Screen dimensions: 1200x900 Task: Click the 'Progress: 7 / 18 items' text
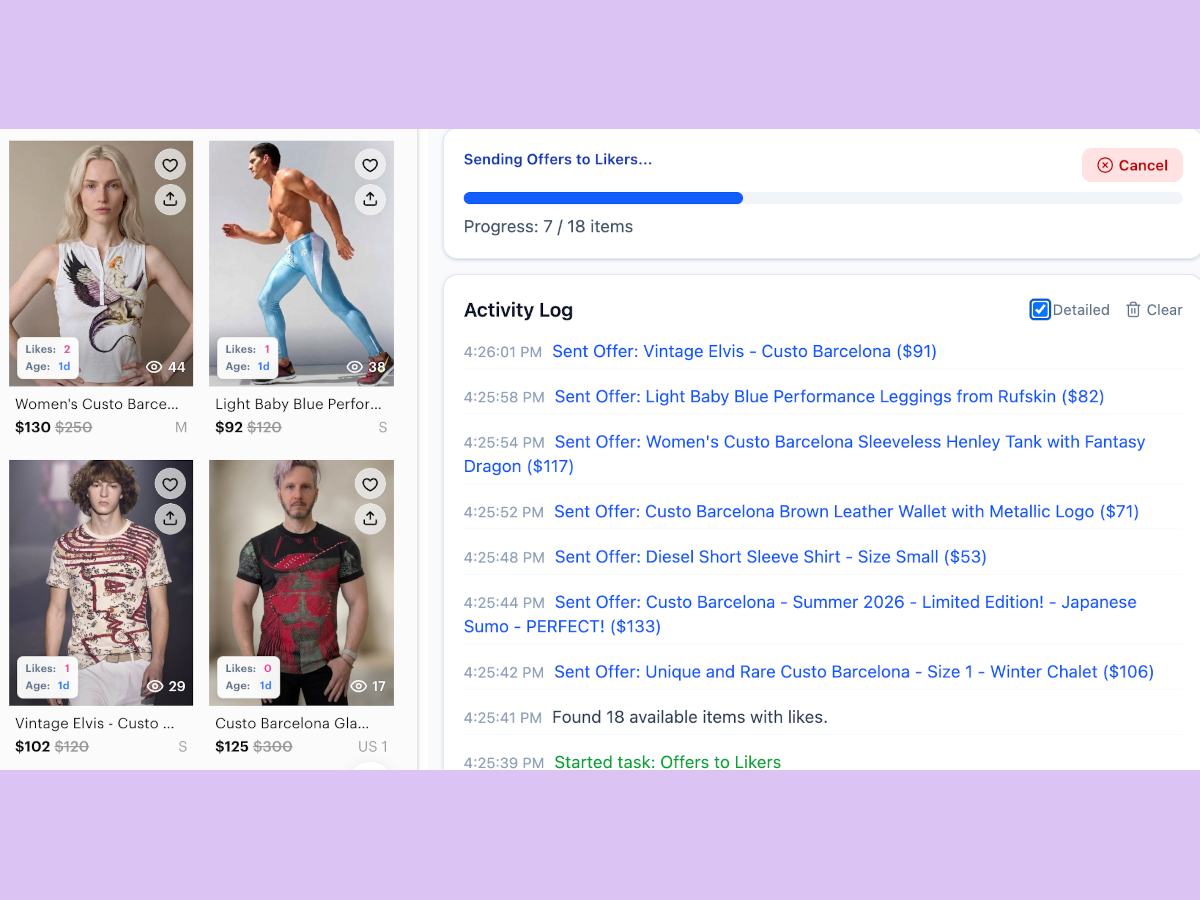(548, 226)
